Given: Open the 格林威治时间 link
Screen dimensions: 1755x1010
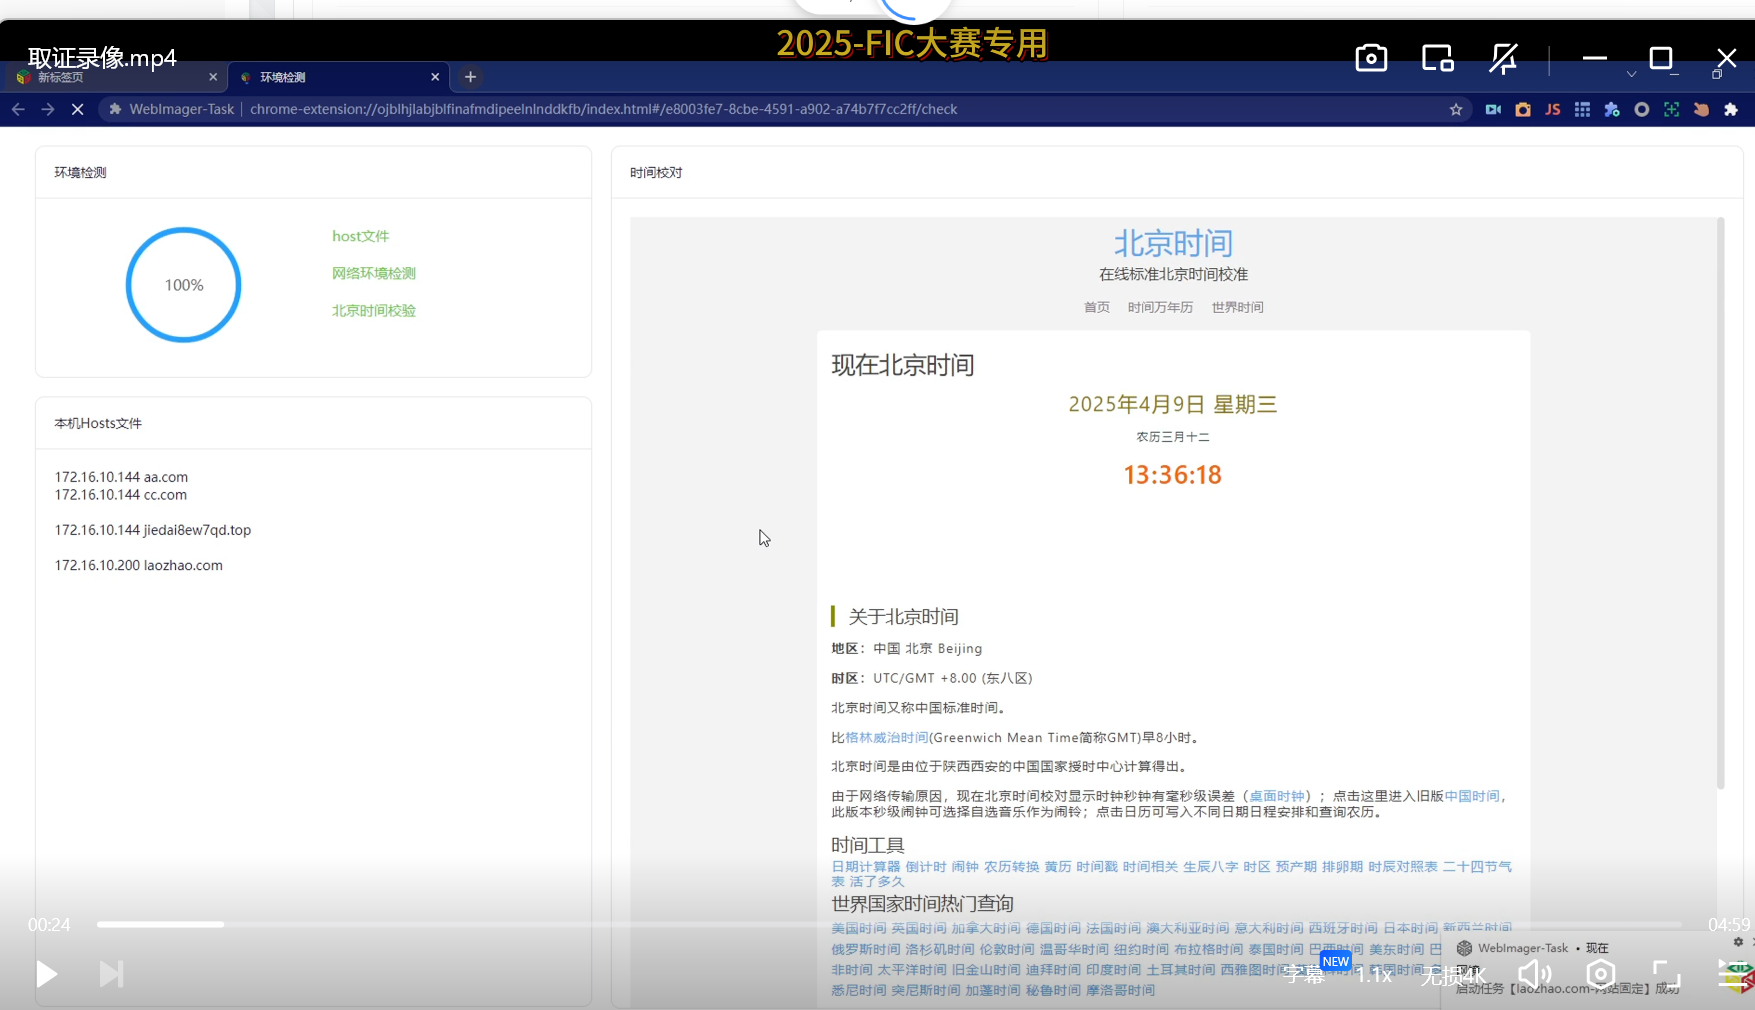Looking at the screenshot, I should point(887,738).
